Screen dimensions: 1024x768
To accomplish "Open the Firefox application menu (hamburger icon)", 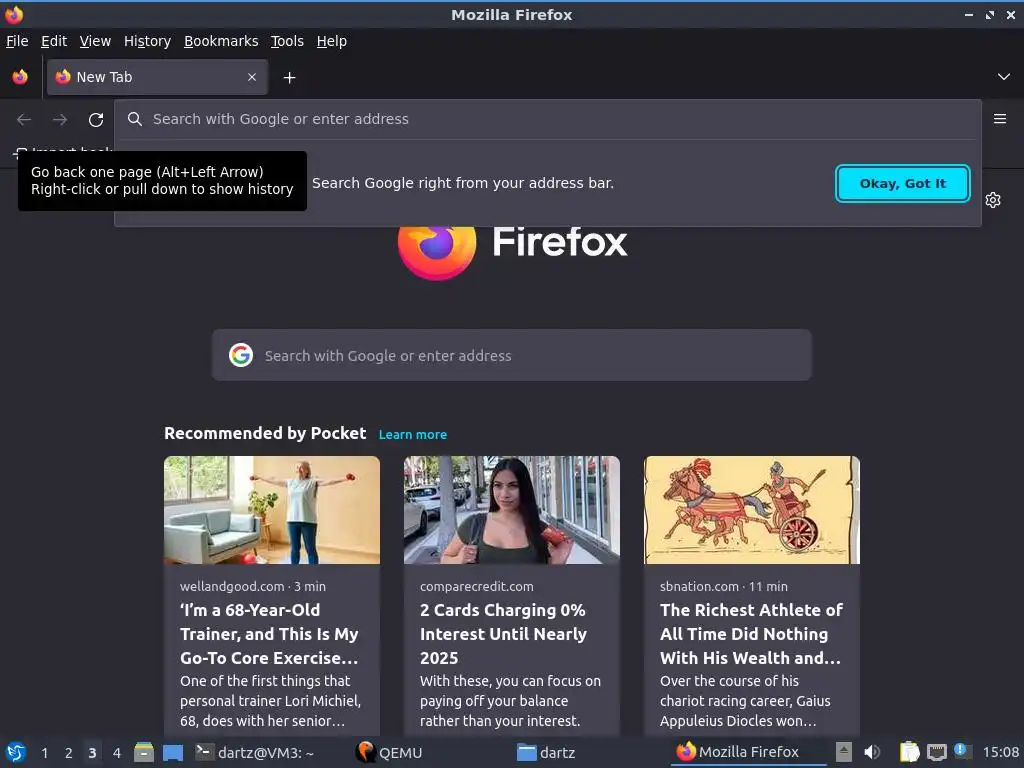I will click(x=999, y=119).
